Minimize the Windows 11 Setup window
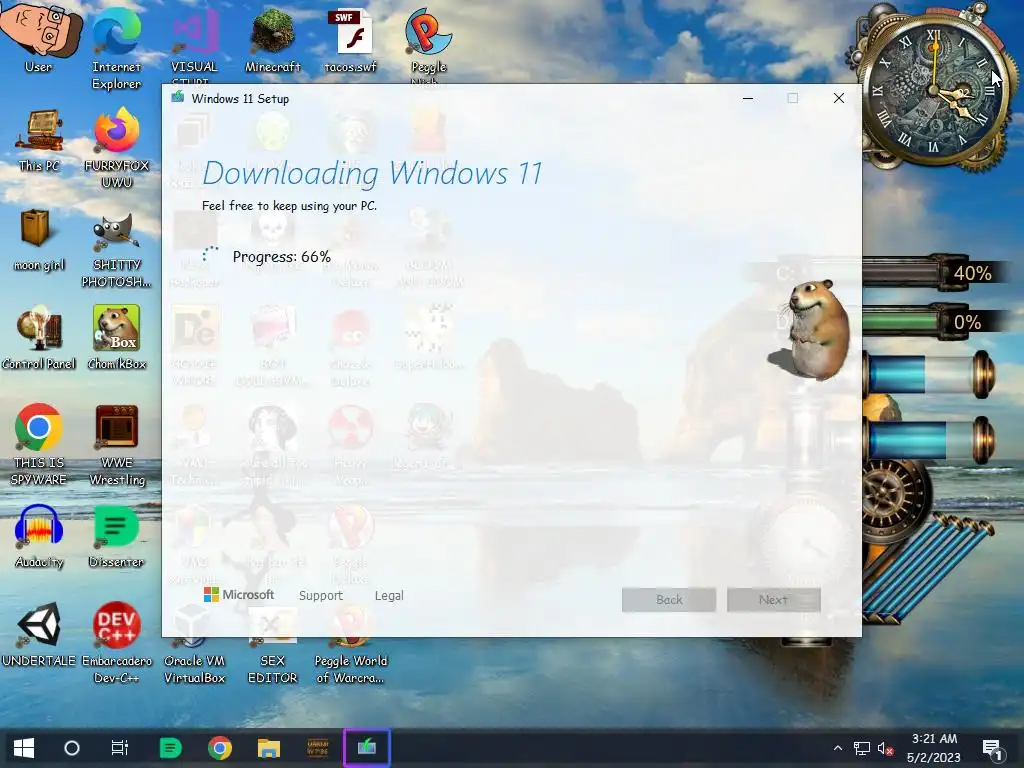 pyautogui.click(x=748, y=99)
